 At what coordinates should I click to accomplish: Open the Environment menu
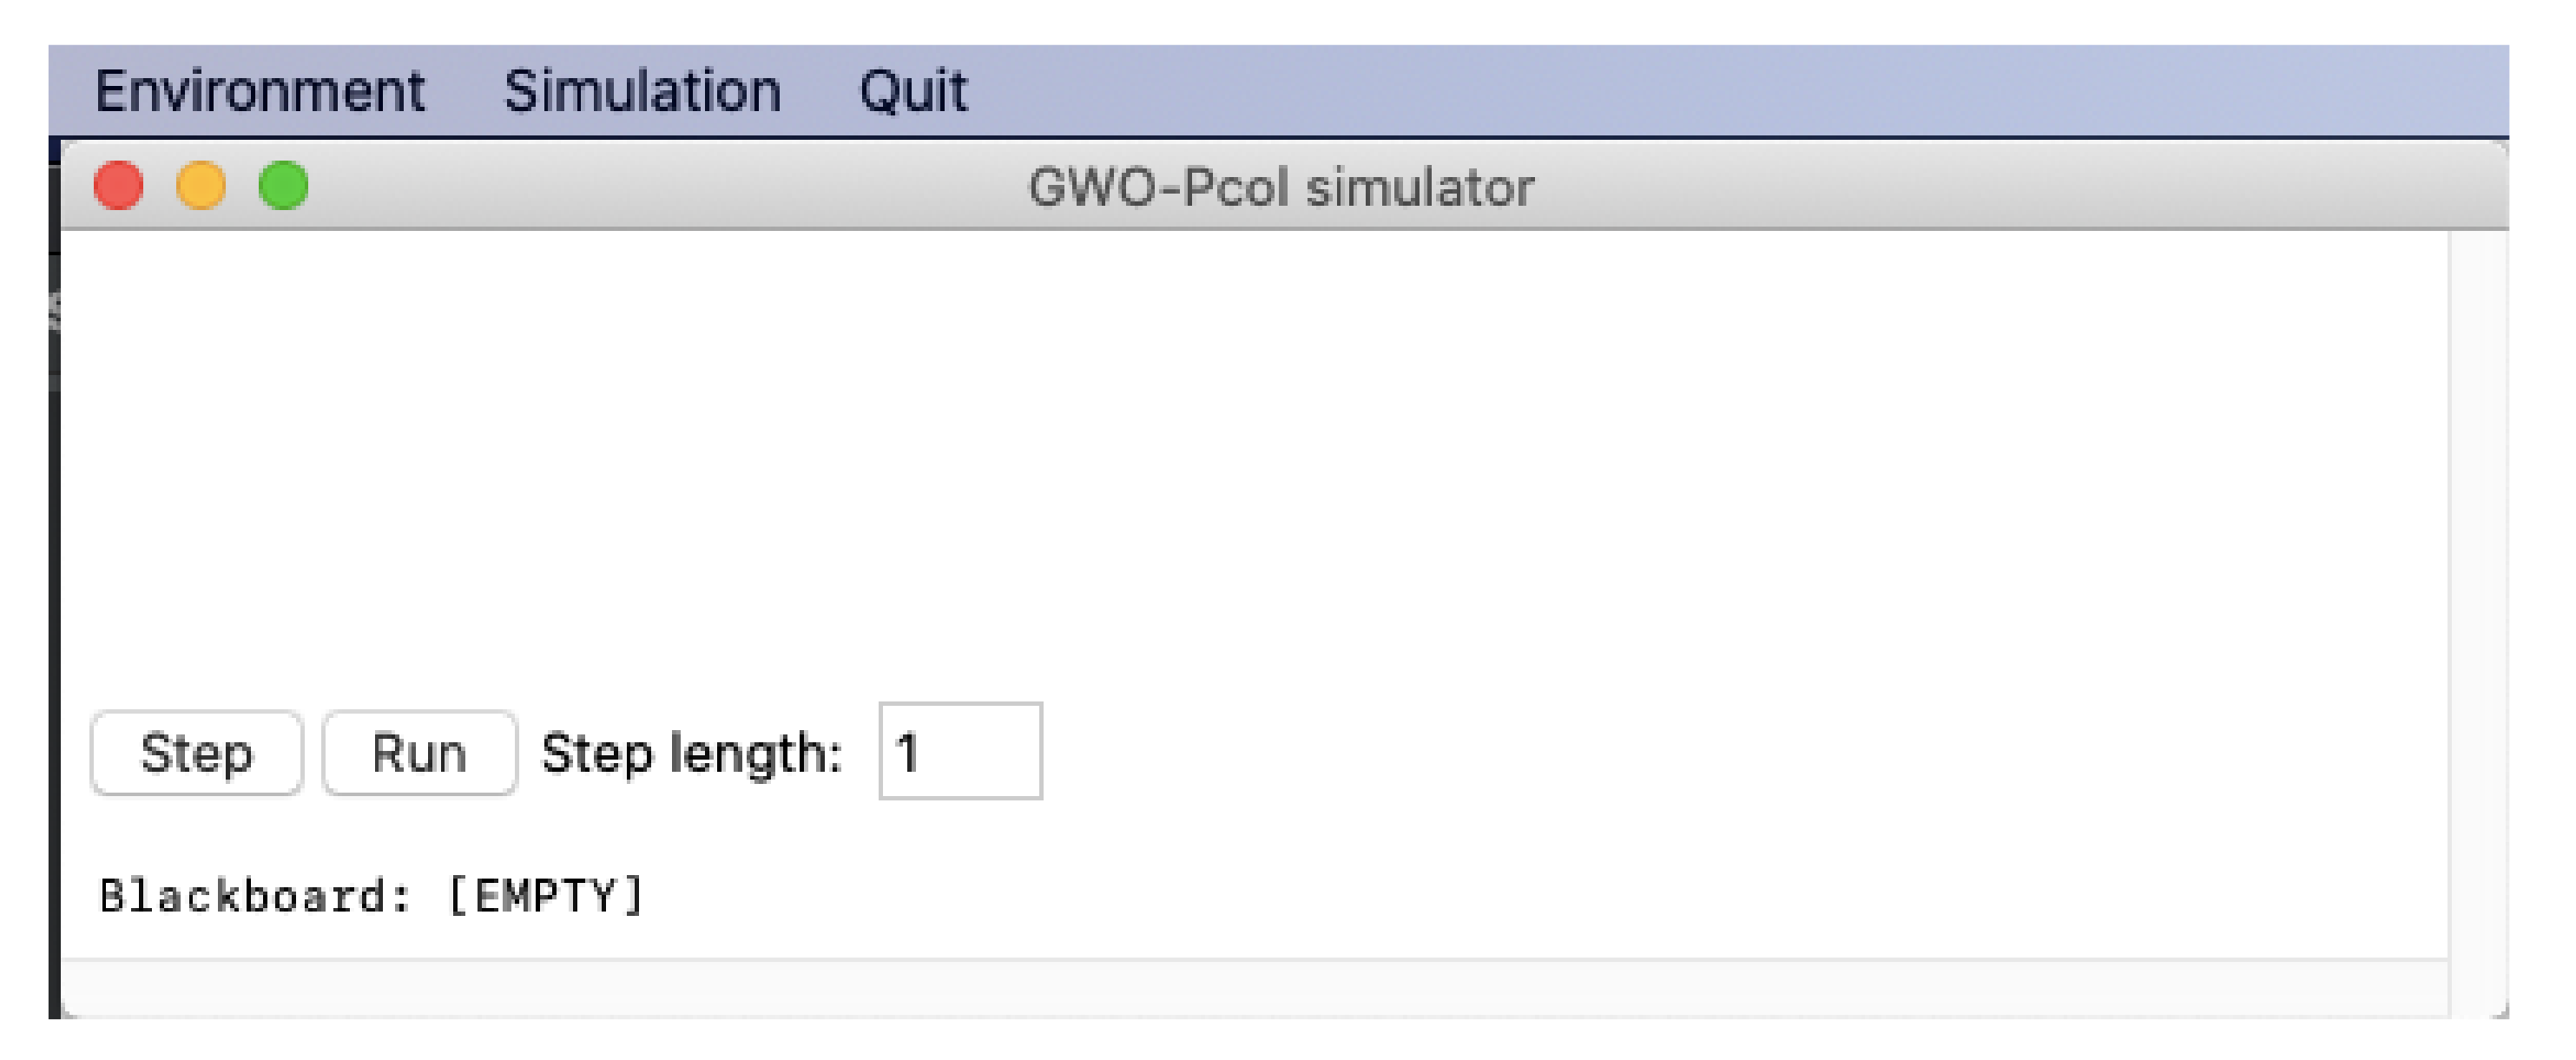(260, 92)
